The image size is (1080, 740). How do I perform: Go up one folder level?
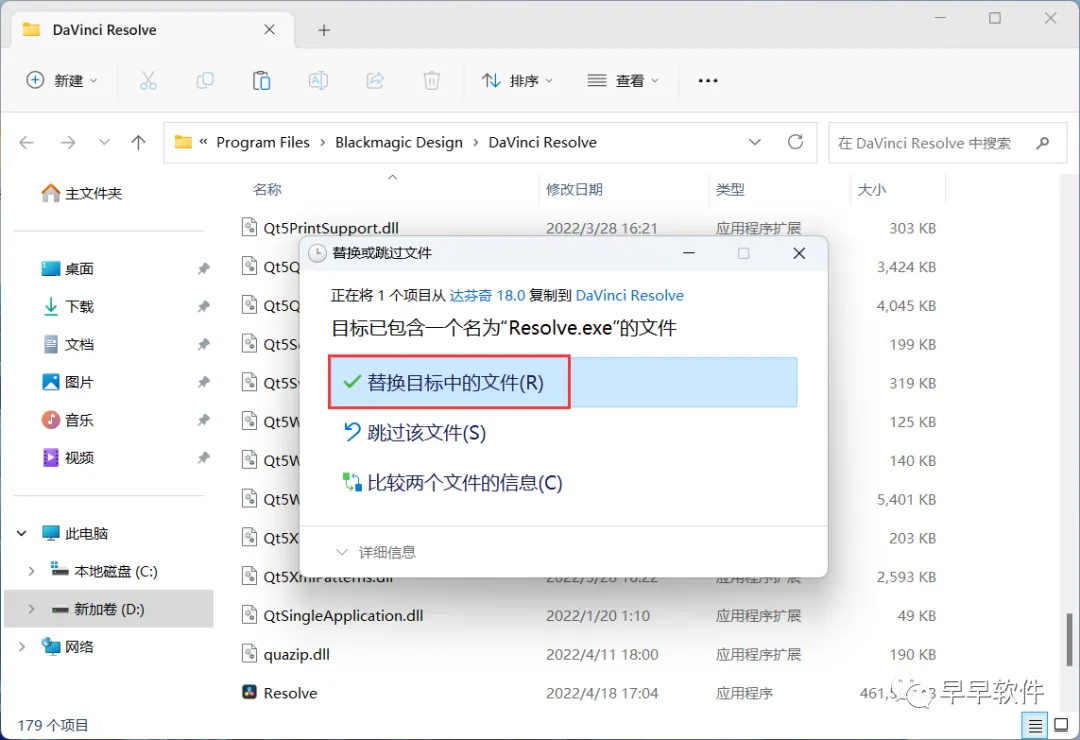[x=138, y=143]
